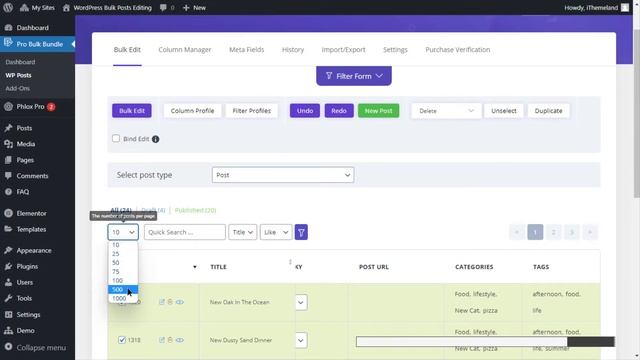Click the Quick Search input field
640x360 pixels.
pos(184,232)
